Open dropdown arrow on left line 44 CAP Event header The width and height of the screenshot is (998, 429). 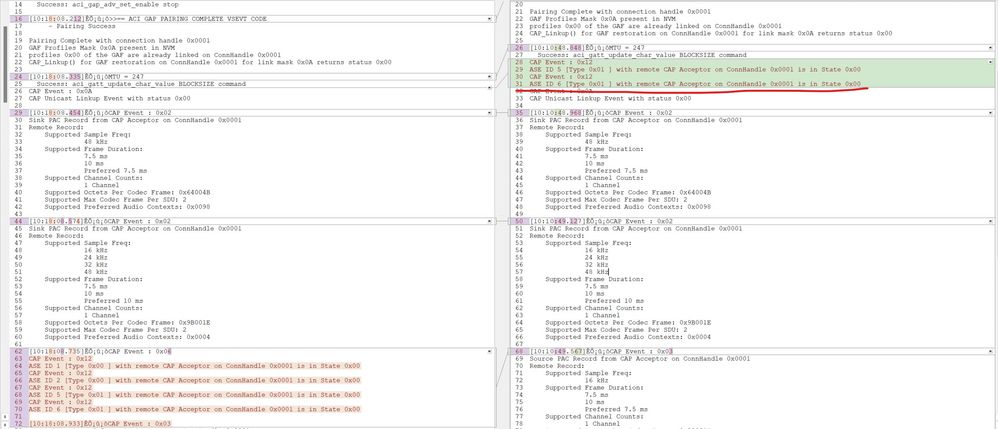coord(489,221)
